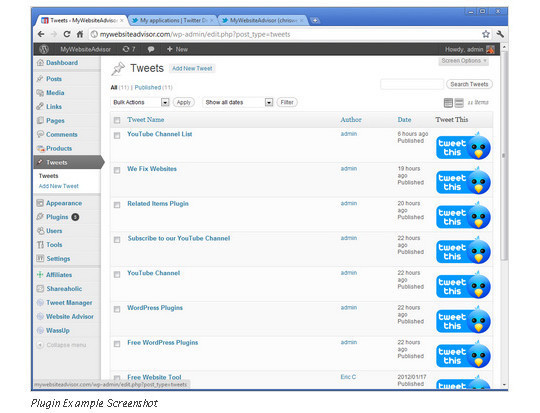This screenshot has height=413, width=540.
Task: Click the updates icon showing 7
Action: point(129,49)
